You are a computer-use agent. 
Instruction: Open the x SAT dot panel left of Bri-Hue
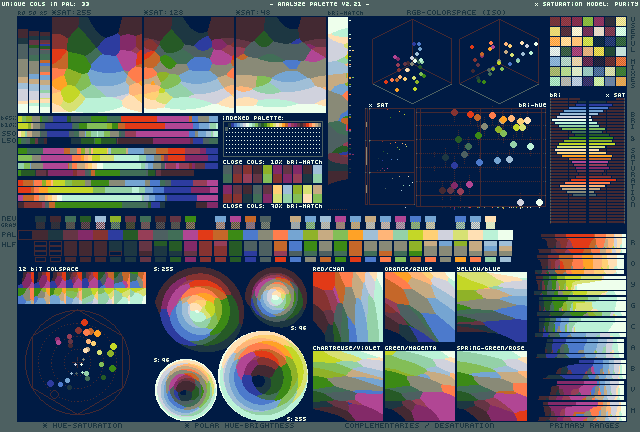click(x=390, y=156)
